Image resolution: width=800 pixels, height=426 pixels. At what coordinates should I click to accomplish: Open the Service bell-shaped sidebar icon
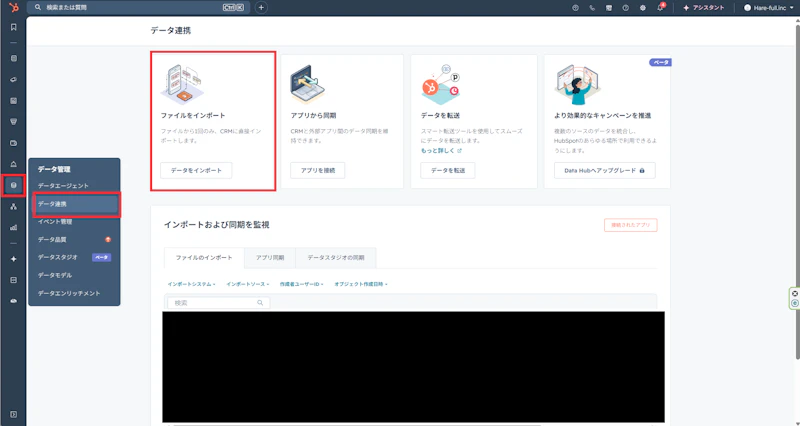click(x=14, y=164)
